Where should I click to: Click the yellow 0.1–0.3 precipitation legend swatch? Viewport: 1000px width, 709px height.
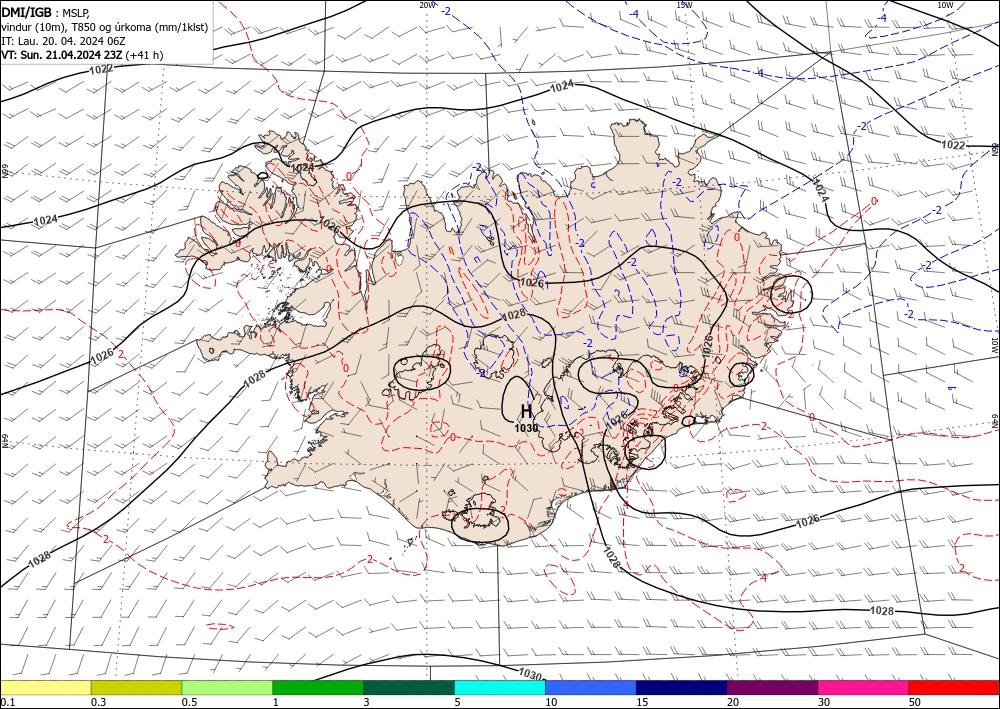pyautogui.click(x=45, y=688)
